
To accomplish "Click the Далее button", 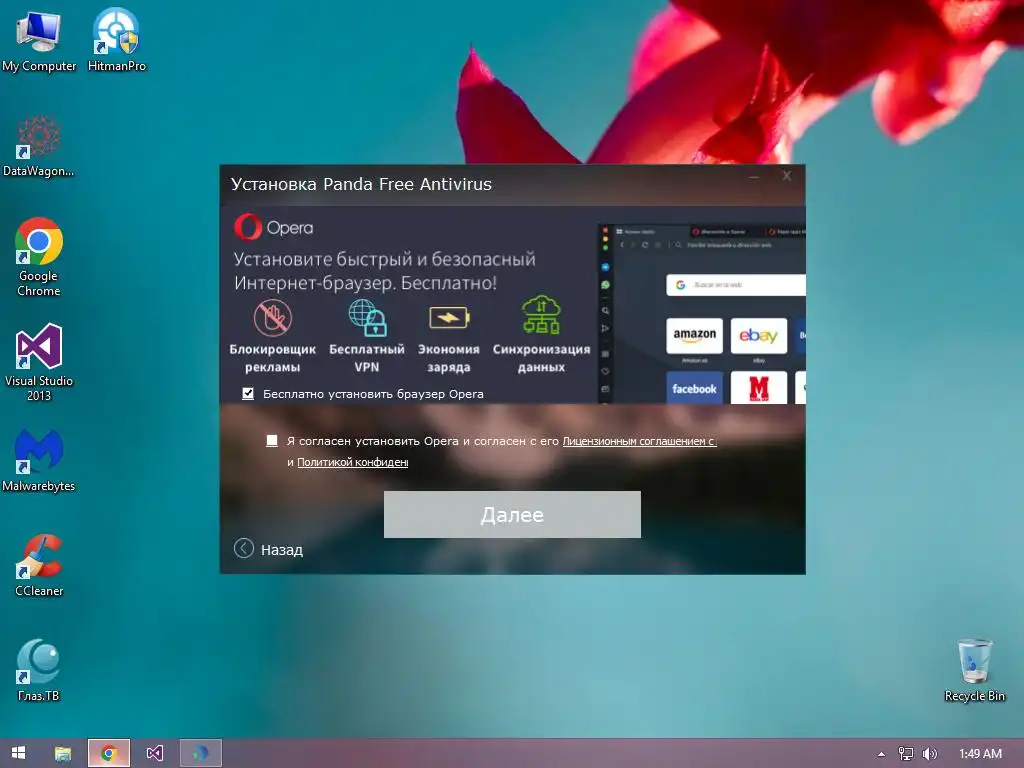I will pyautogui.click(x=512, y=515).
